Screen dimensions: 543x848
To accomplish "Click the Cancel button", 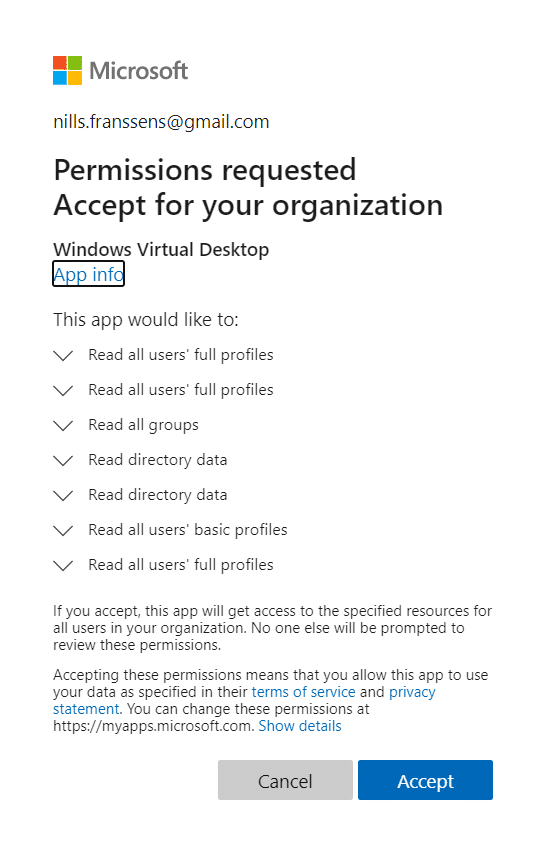I will [285, 780].
